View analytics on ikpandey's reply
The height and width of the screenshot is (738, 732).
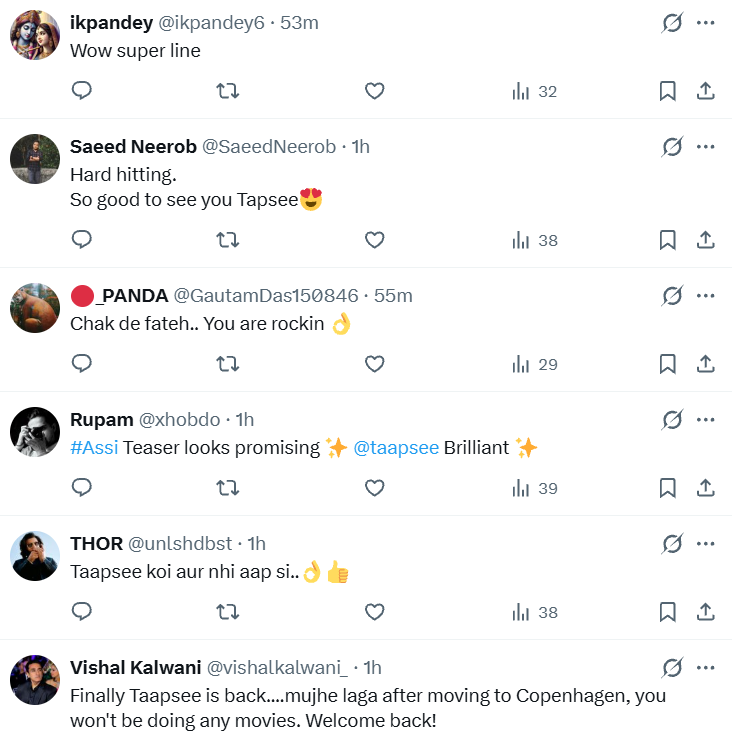pyautogui.click(x=534, y=91)
